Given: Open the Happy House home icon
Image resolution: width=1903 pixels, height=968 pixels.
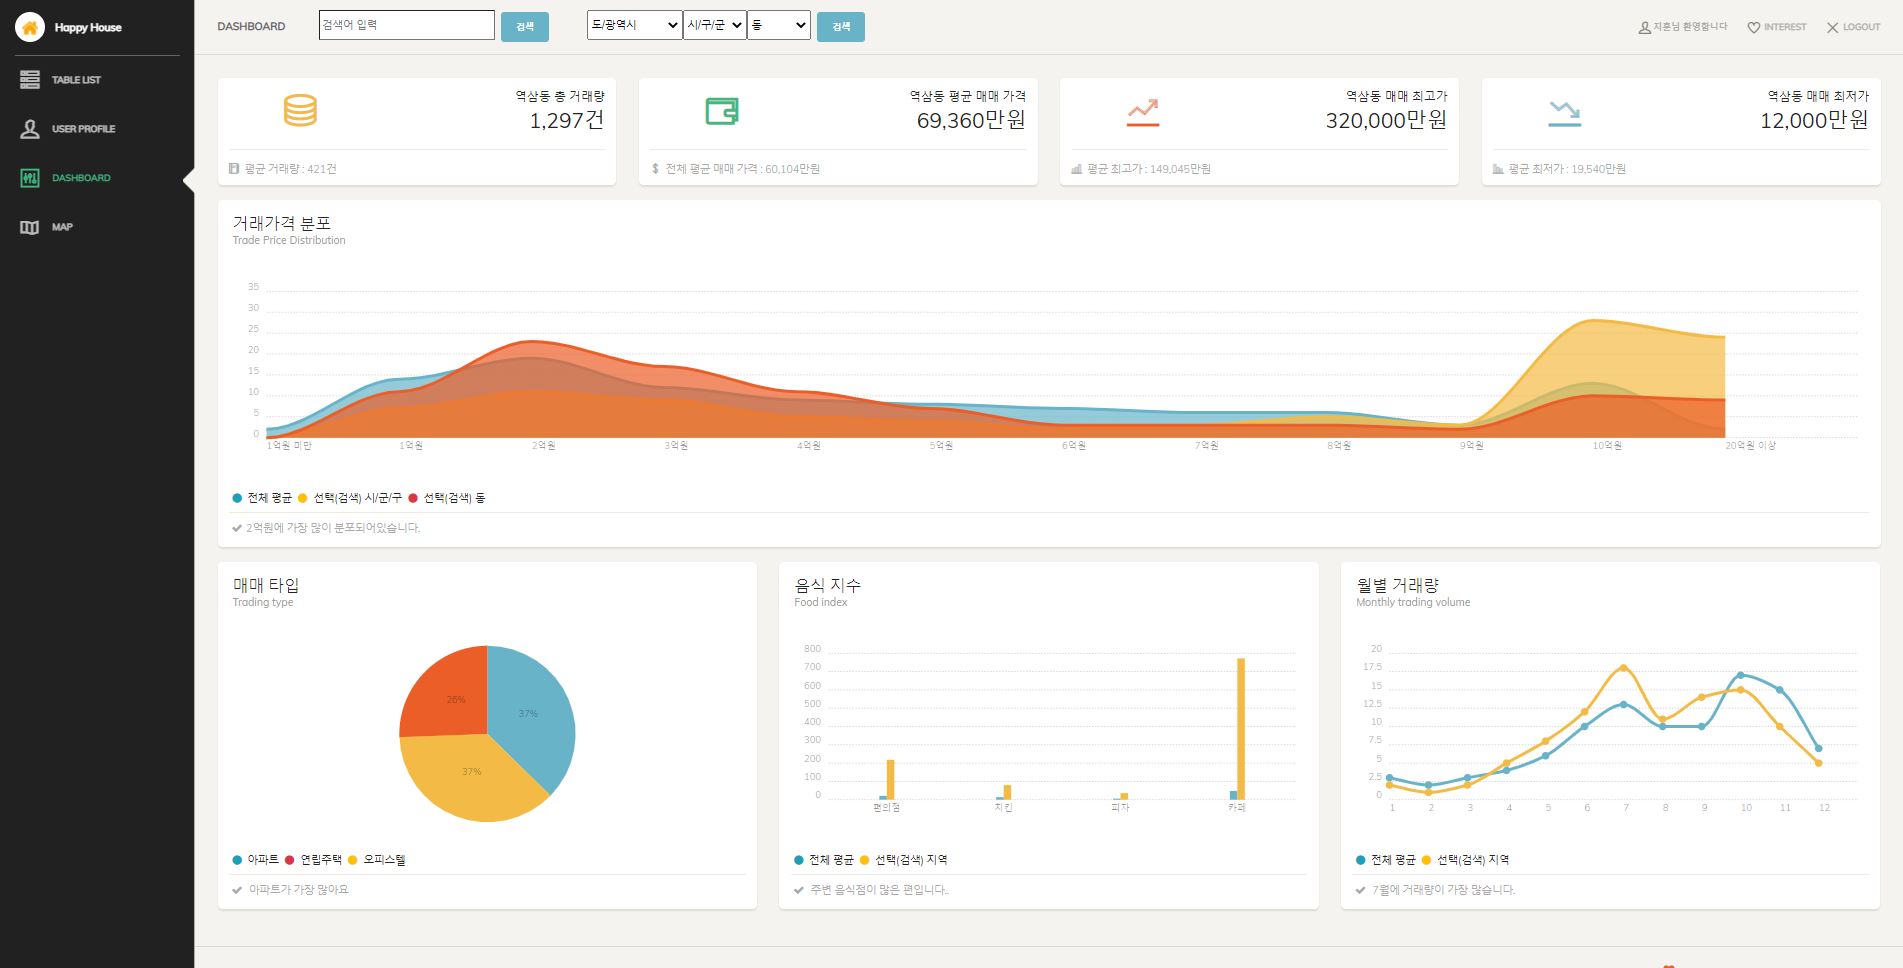Looking at the screenshot, I should coord(30,27).
